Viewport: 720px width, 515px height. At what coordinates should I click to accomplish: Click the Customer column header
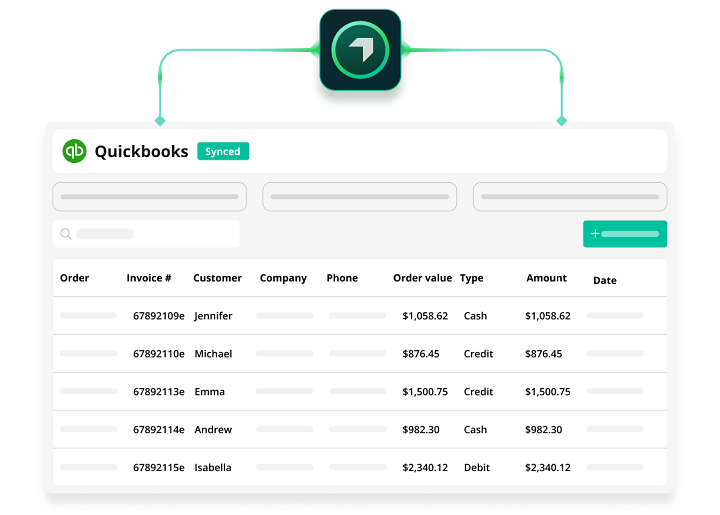coord(217,278)
